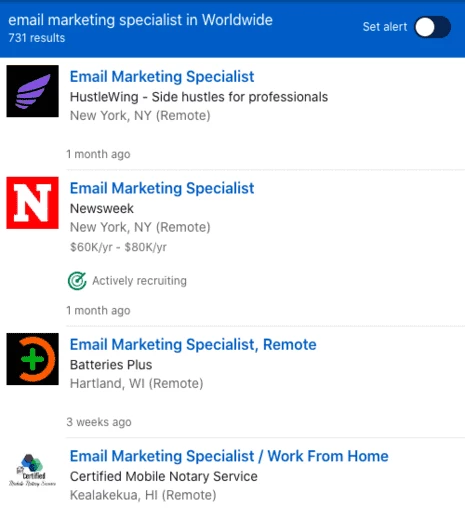Click the 731 results count
Screen dimensions: 465x520
[x=37, y=38]
